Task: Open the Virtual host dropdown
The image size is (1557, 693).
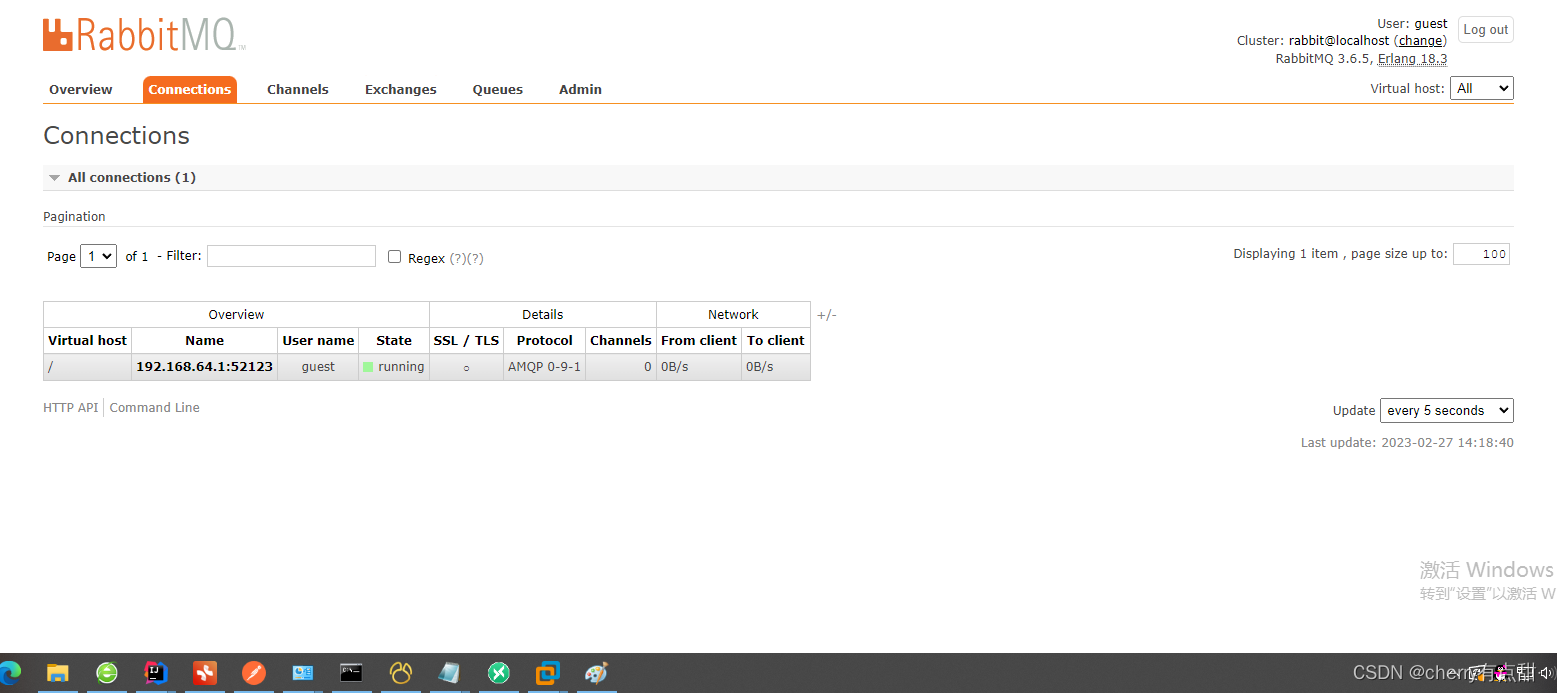Action: (x=1481, y=88)
